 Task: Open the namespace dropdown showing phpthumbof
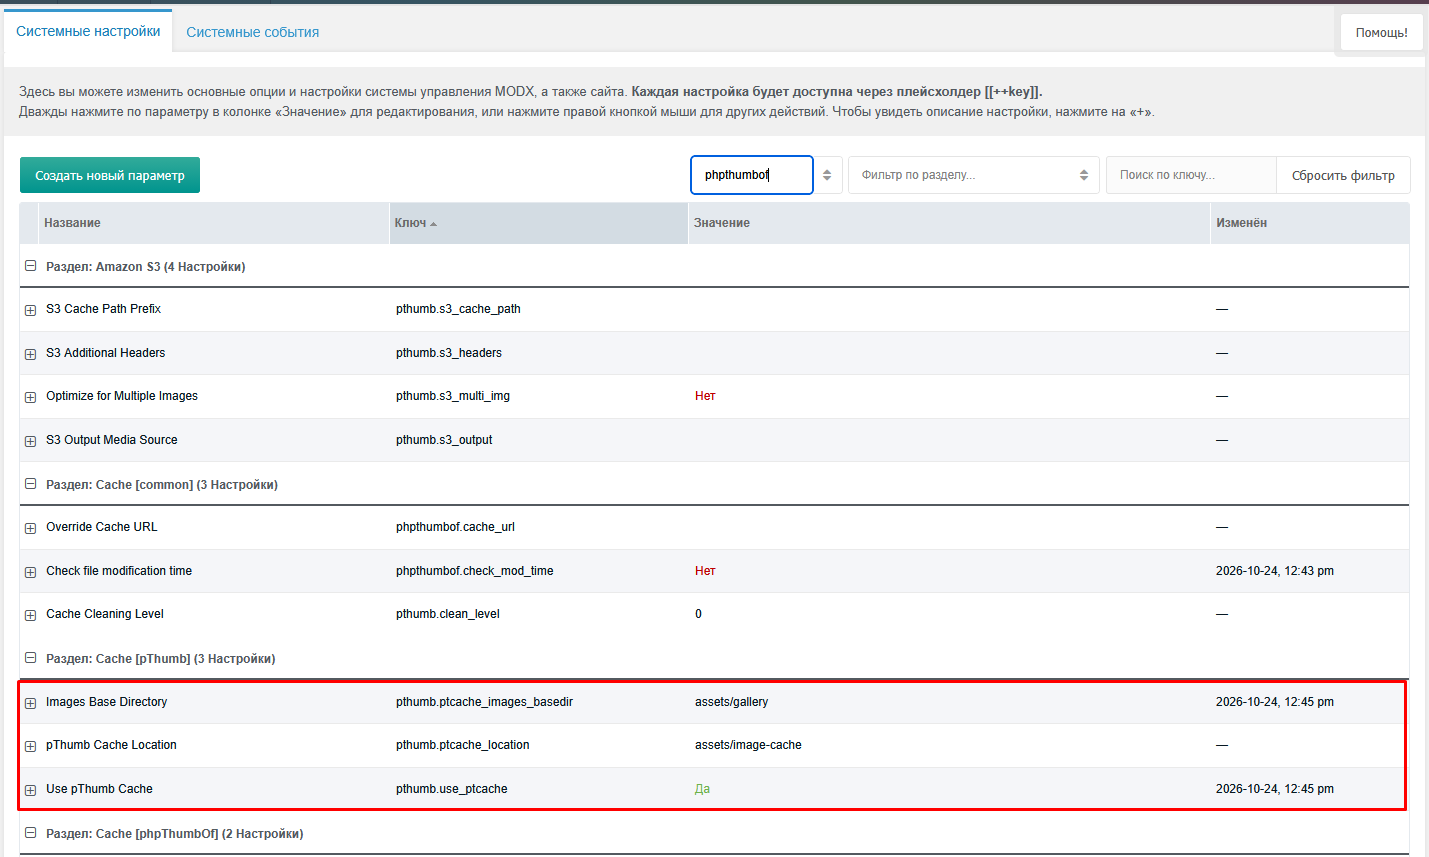pyautogui.click(x=827, y=175)
